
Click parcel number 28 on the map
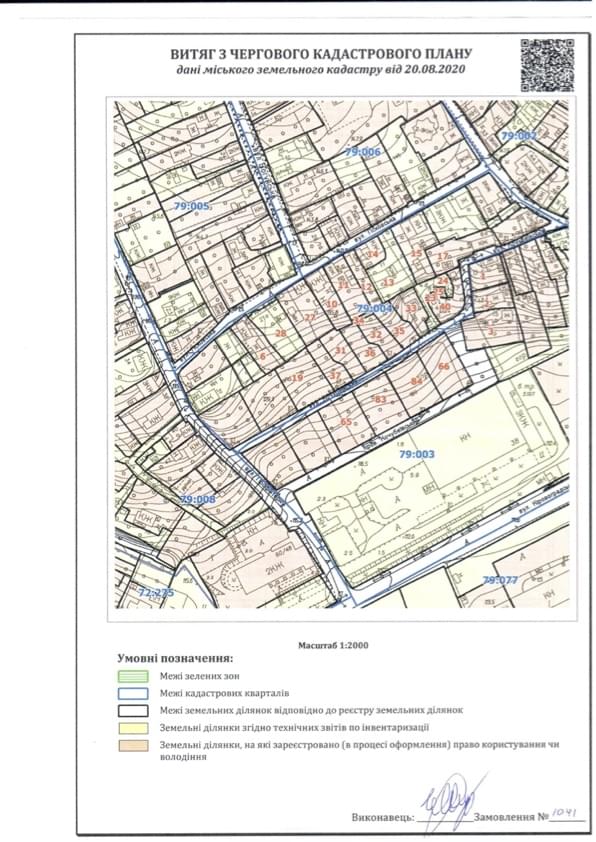click(281, 333)
